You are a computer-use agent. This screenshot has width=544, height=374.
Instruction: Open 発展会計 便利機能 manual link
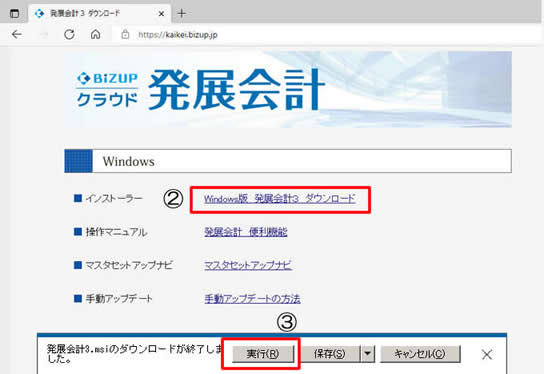point(246,232)
